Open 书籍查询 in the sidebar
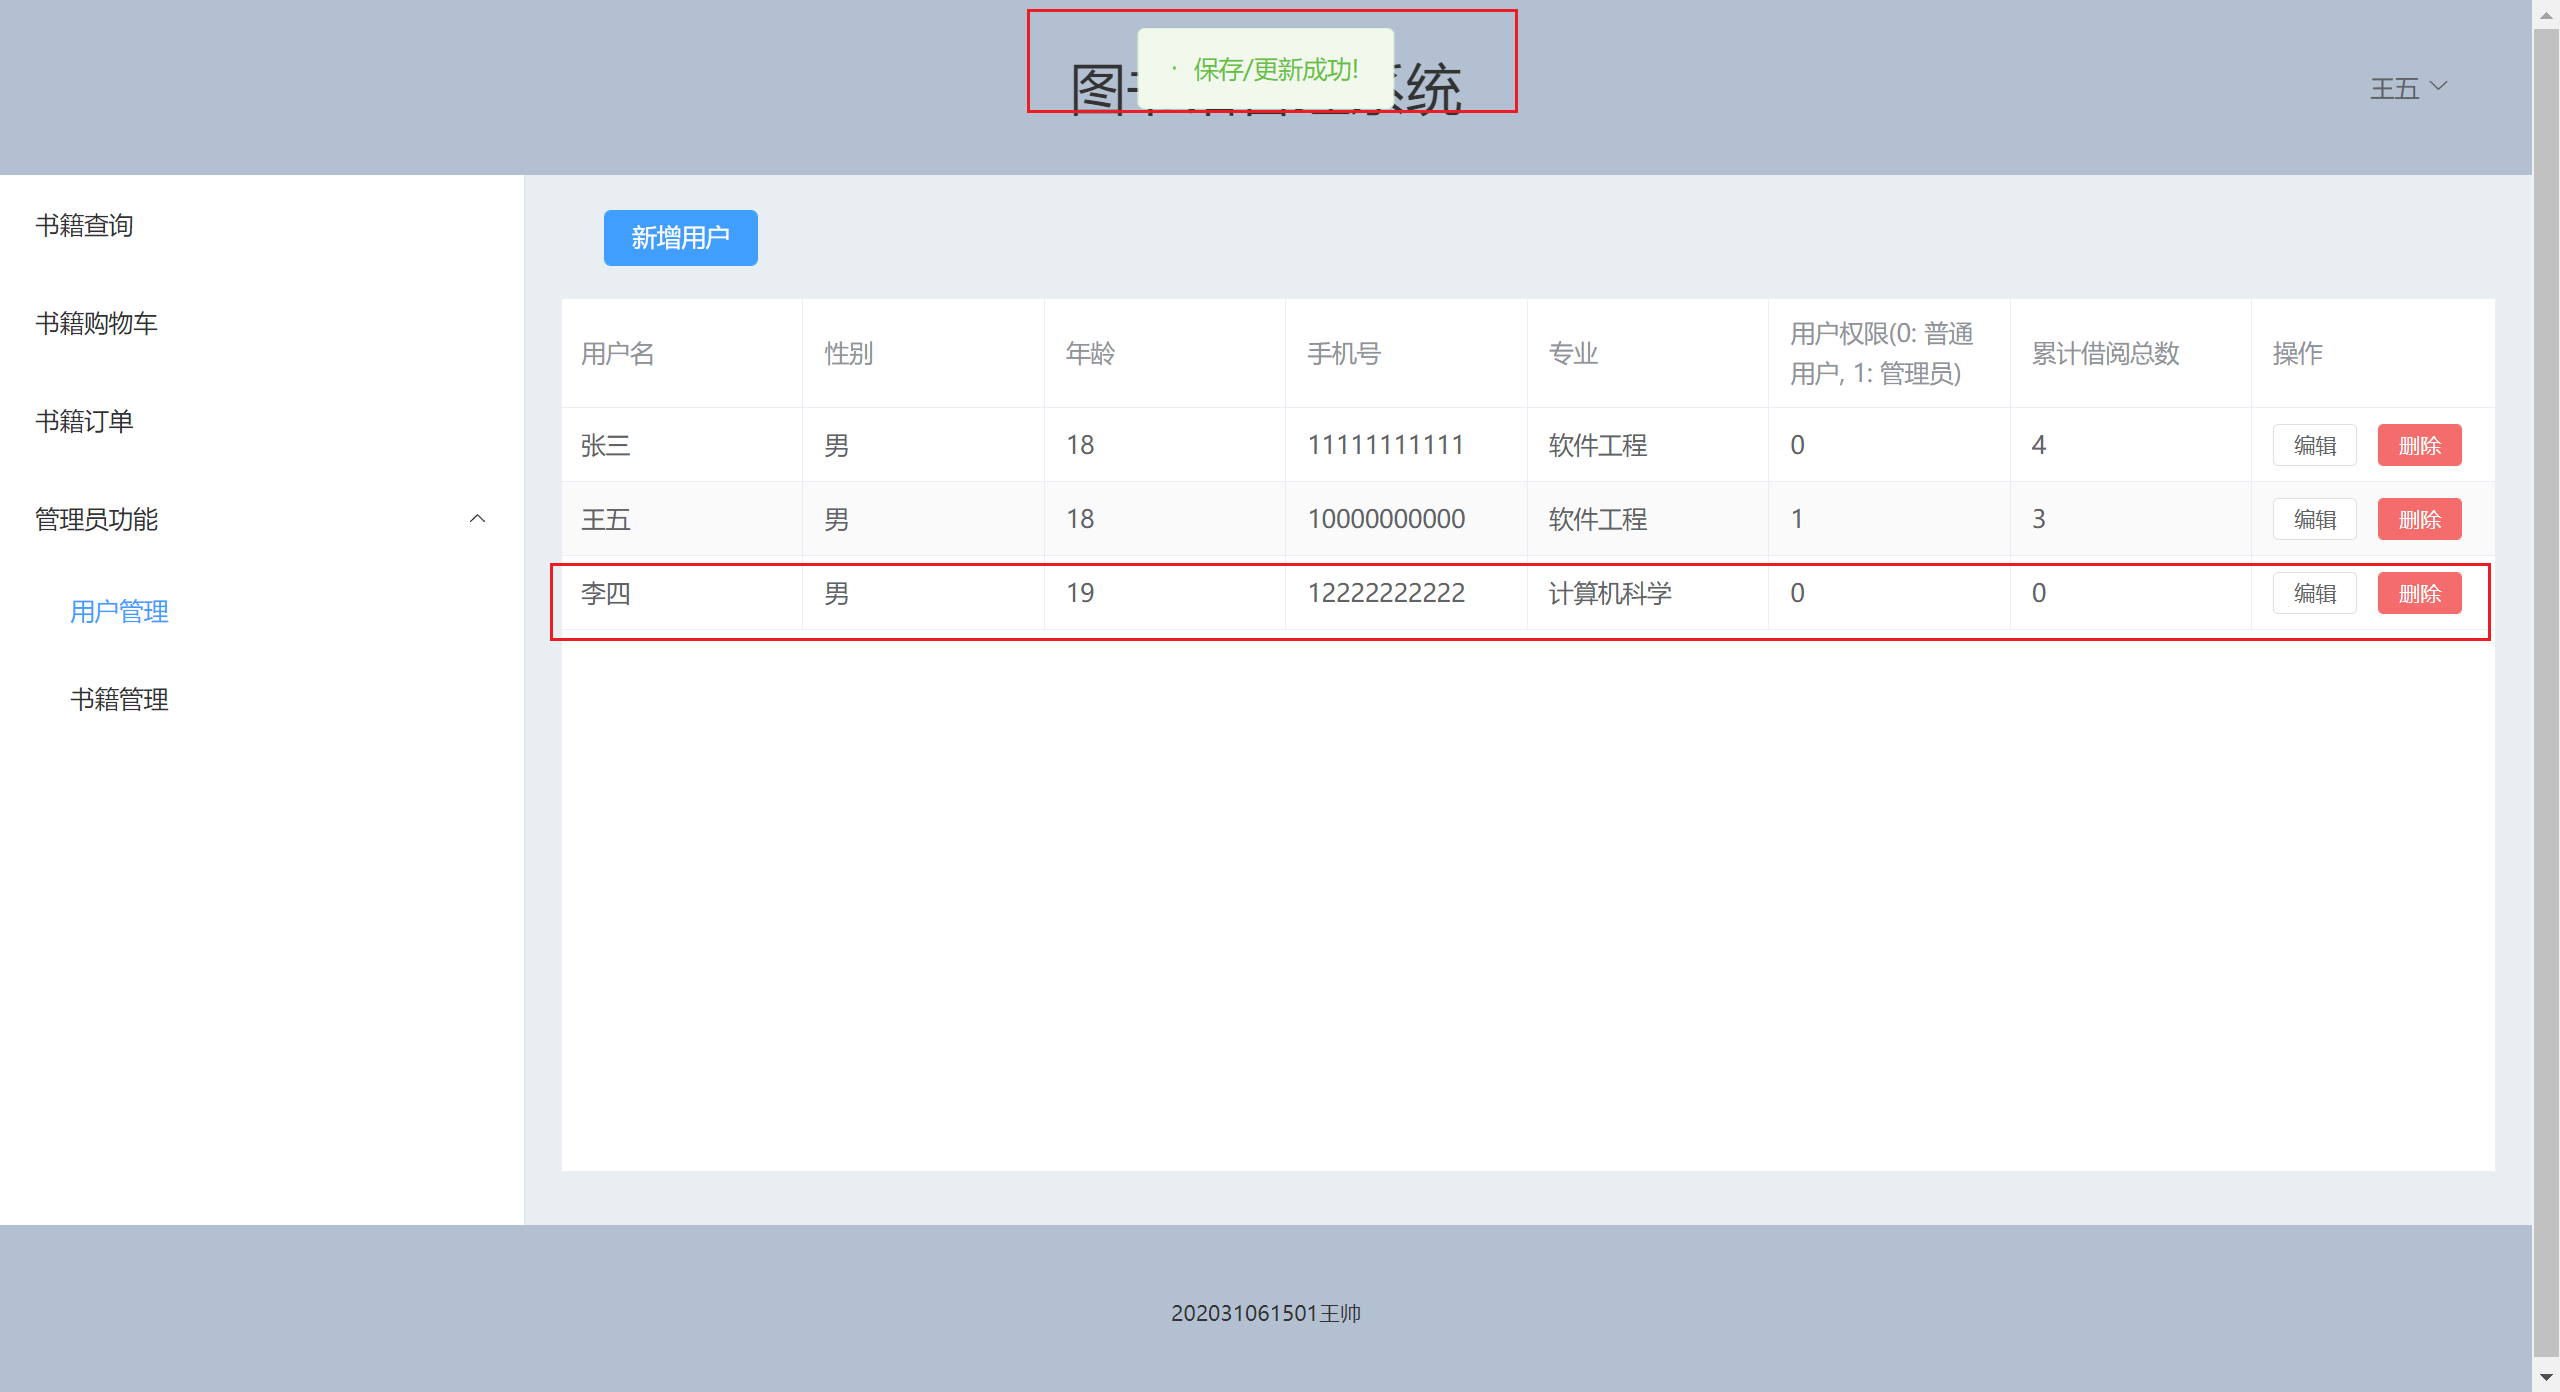Screen dimensions: 2560x1392 85,225
